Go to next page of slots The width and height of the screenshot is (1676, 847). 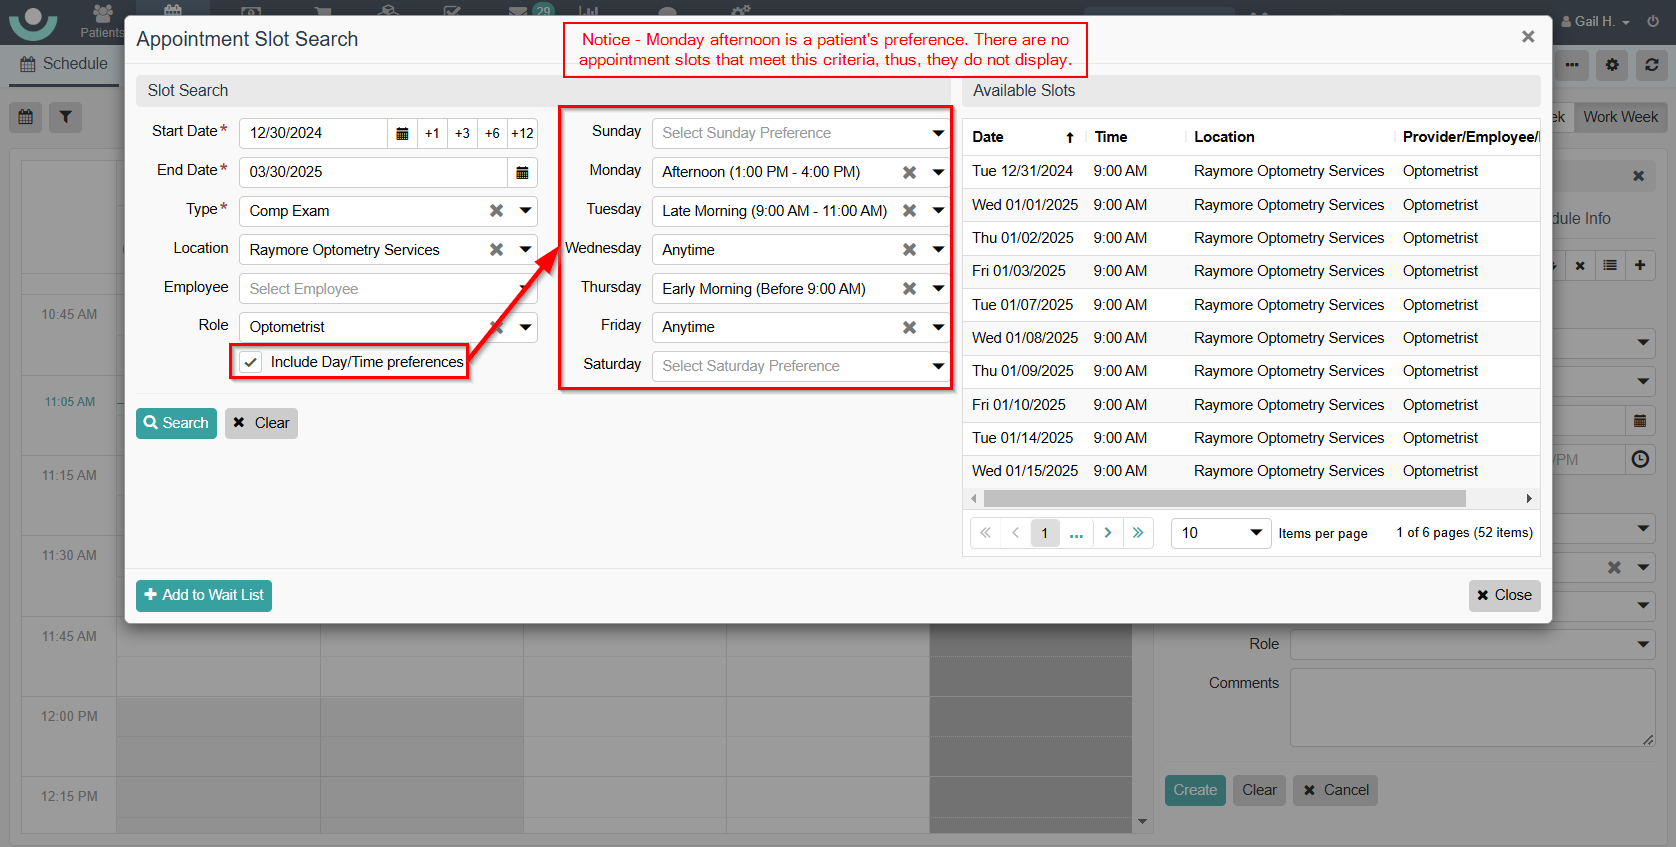pos(1108,533)
